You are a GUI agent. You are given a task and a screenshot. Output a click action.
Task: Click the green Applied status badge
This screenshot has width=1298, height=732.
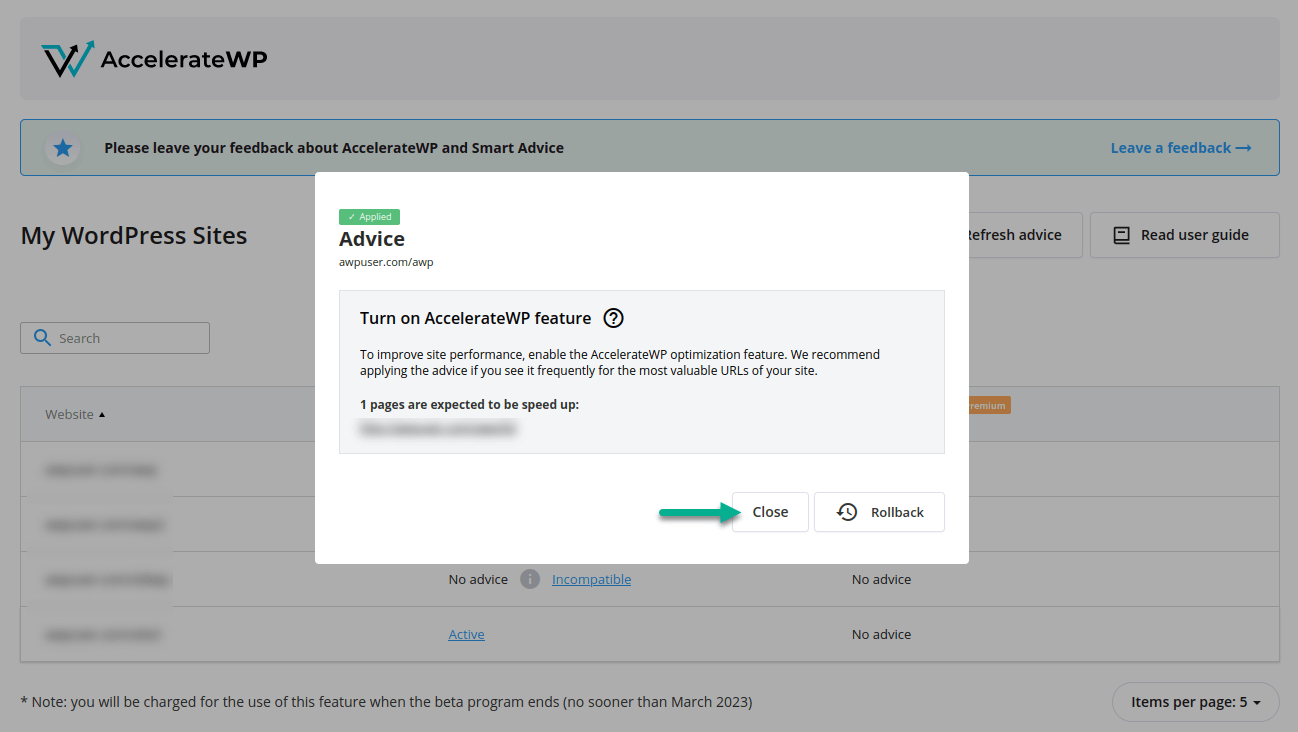coord(369,216)
